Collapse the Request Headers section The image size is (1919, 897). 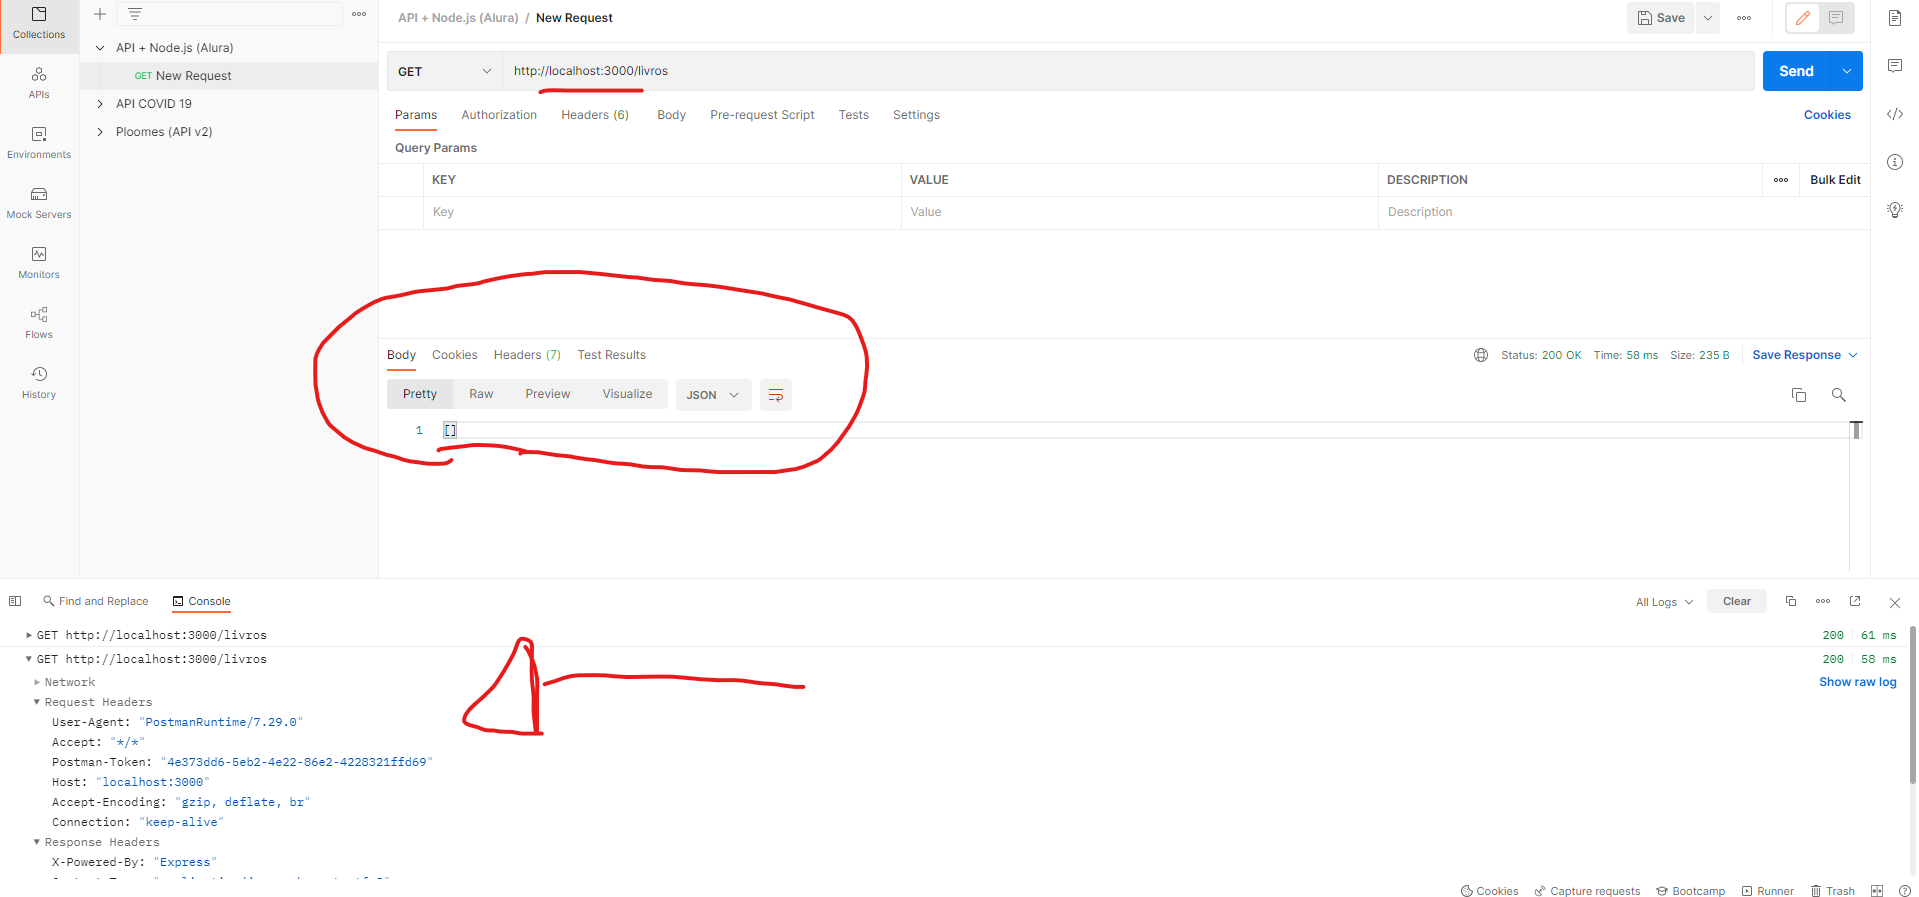37,702
